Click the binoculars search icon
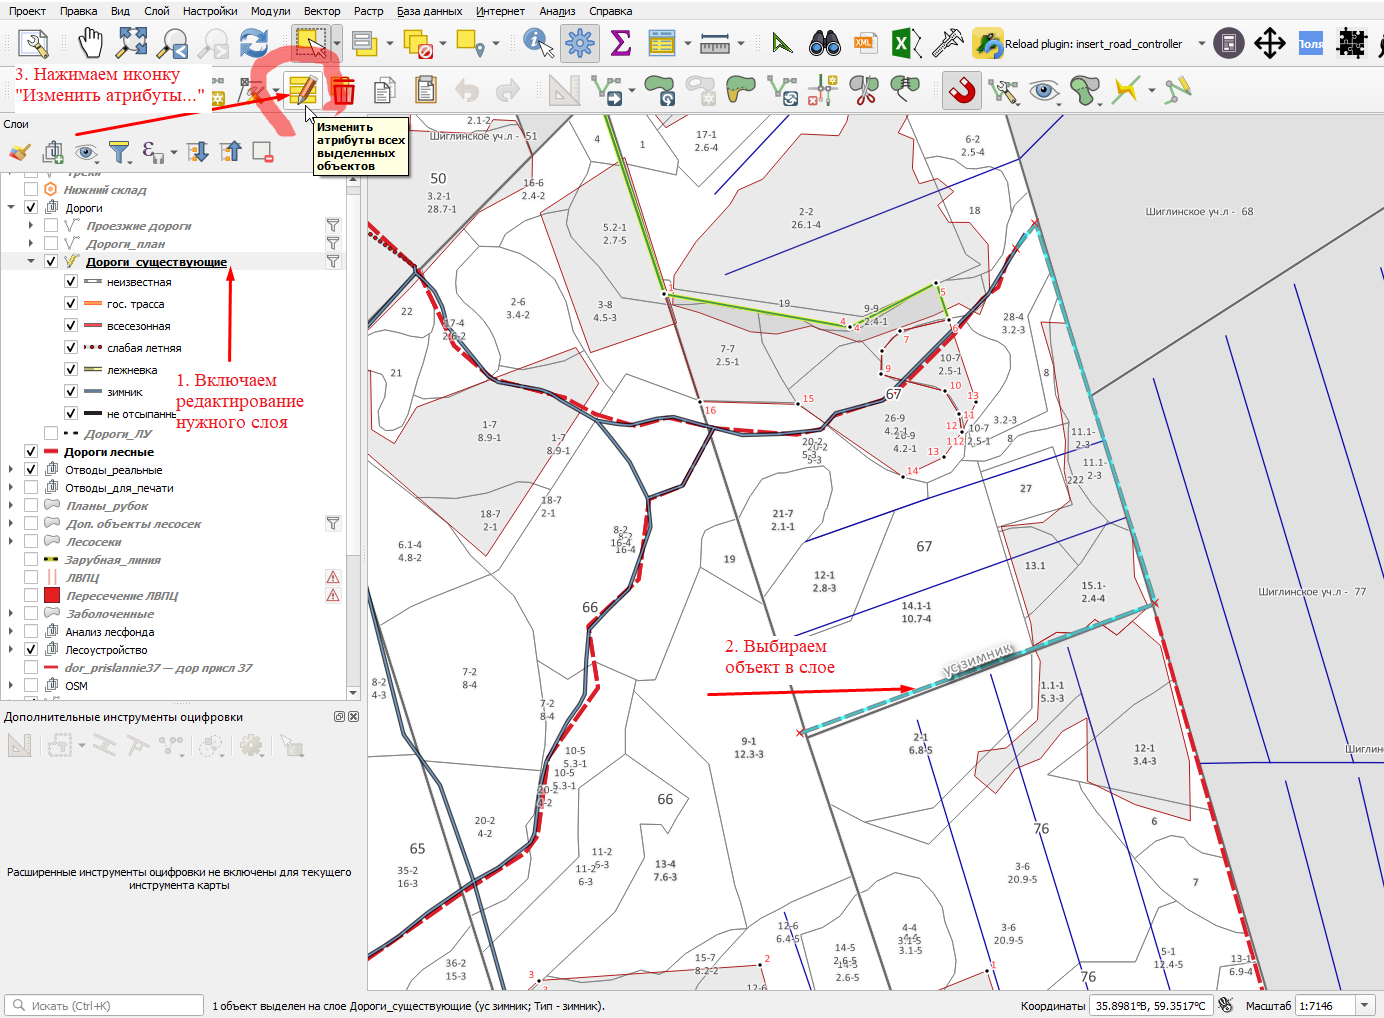The image size is (1384, 1018). click(824, 43)
